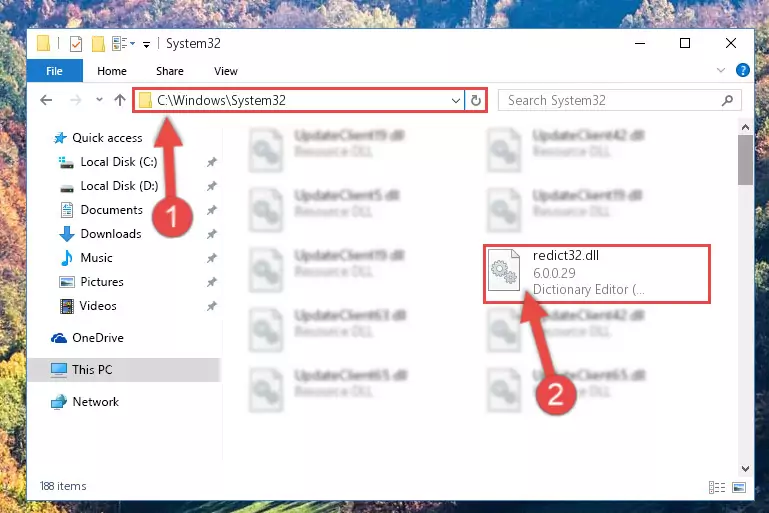Click the pin icon beside Pictures

(x=211, y=282)
